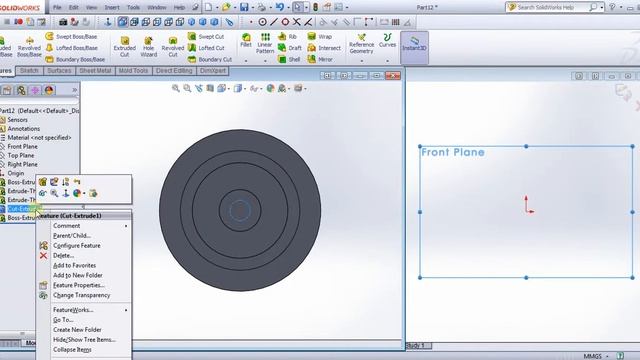Select the Rib tool
This screenshot has width=640, height=360.
coord(287,37)
